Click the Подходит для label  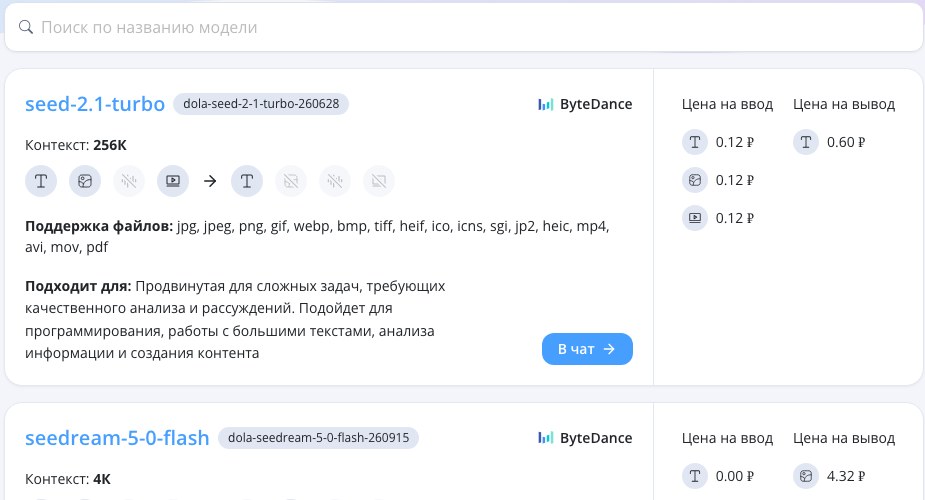[78, 287]
